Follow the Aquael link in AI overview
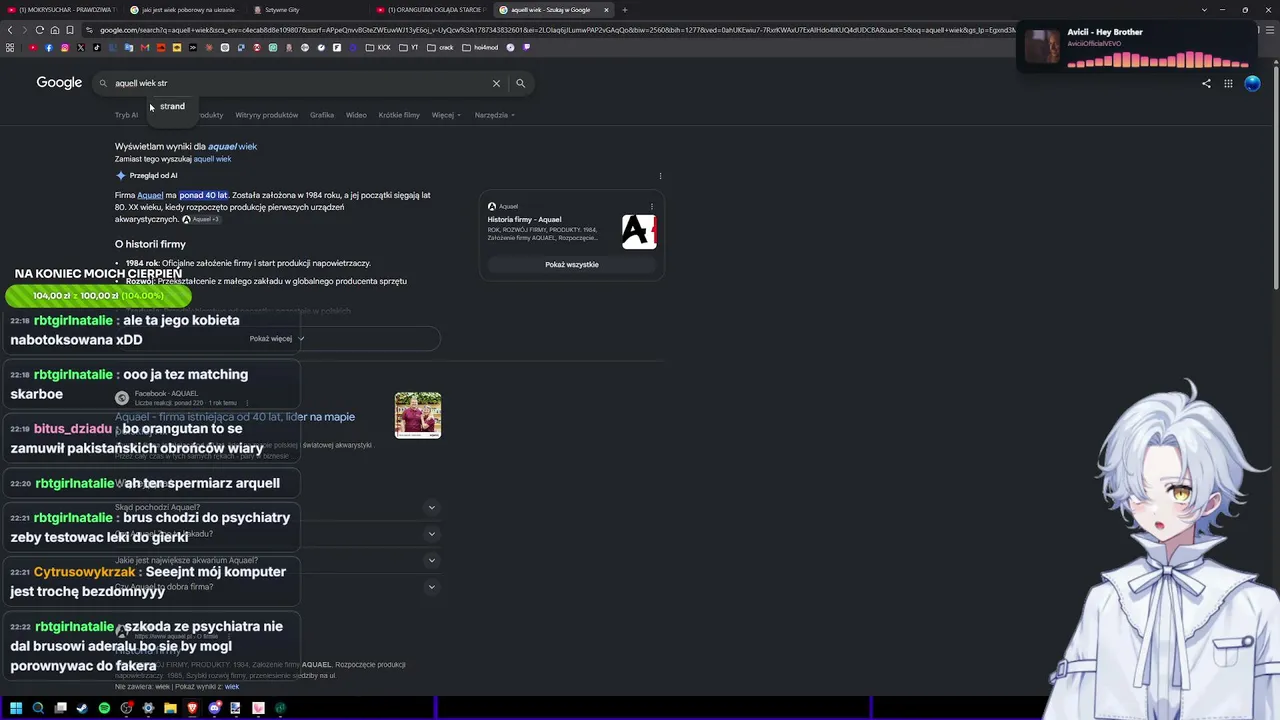The image size is (1280, 720). pos(150,195)
